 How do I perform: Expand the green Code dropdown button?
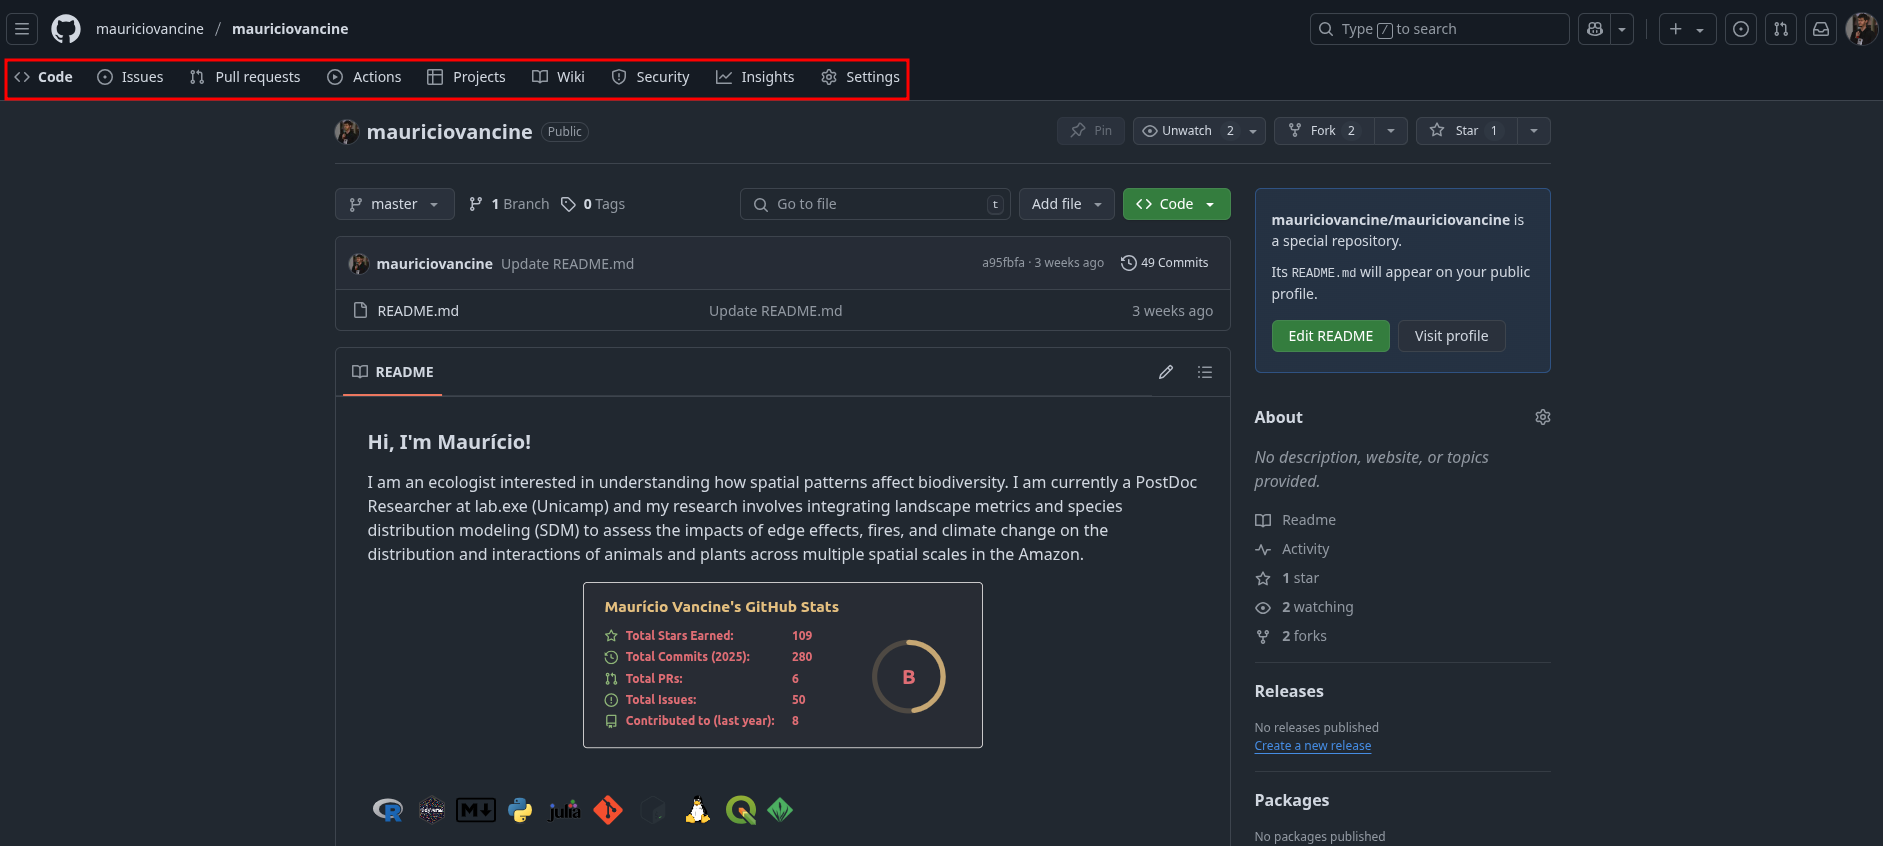(1176, 204)
